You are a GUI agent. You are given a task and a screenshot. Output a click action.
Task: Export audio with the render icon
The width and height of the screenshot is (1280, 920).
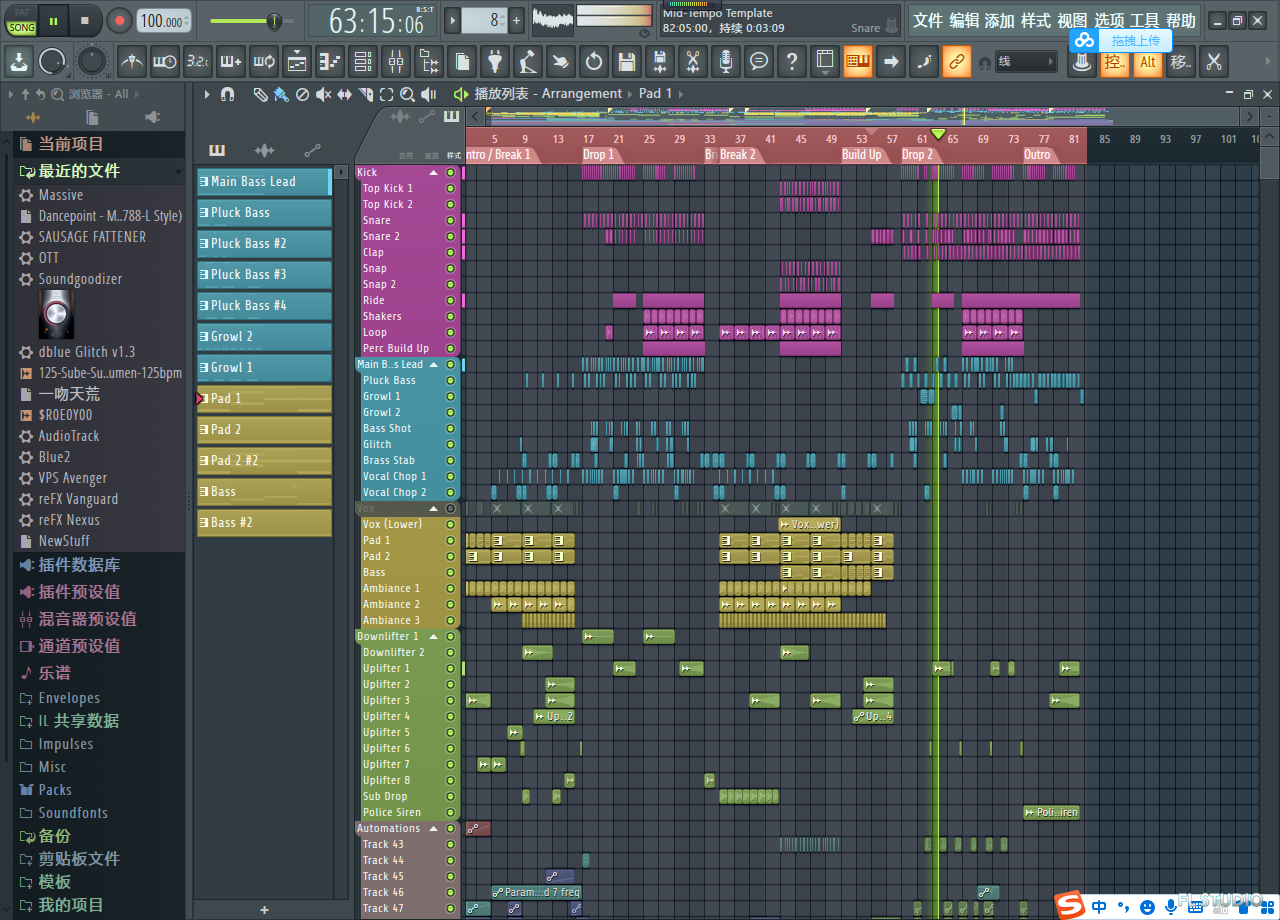660,62
